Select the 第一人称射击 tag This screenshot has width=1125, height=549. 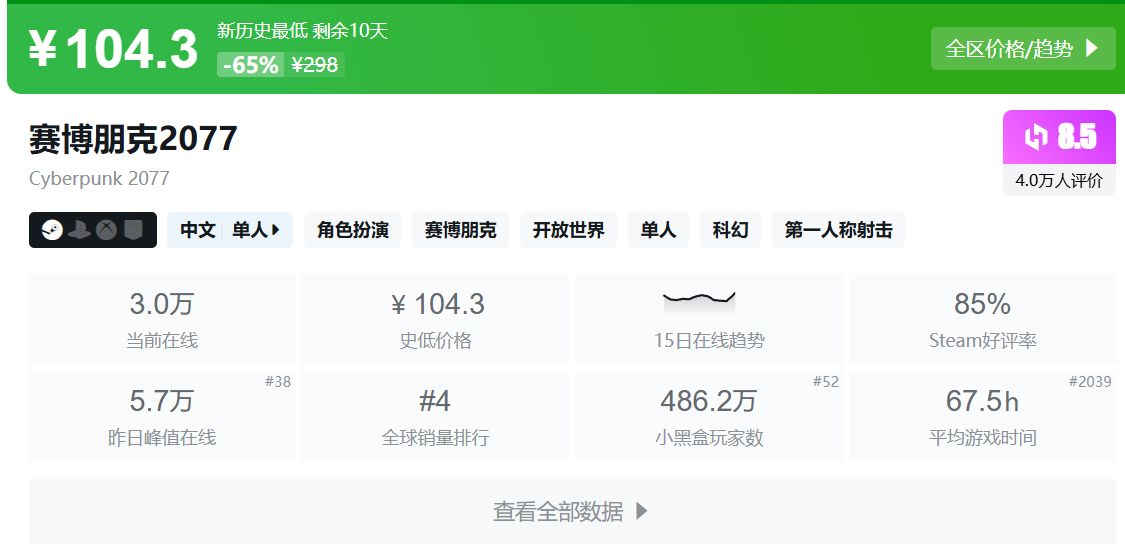tap(838, 230)
